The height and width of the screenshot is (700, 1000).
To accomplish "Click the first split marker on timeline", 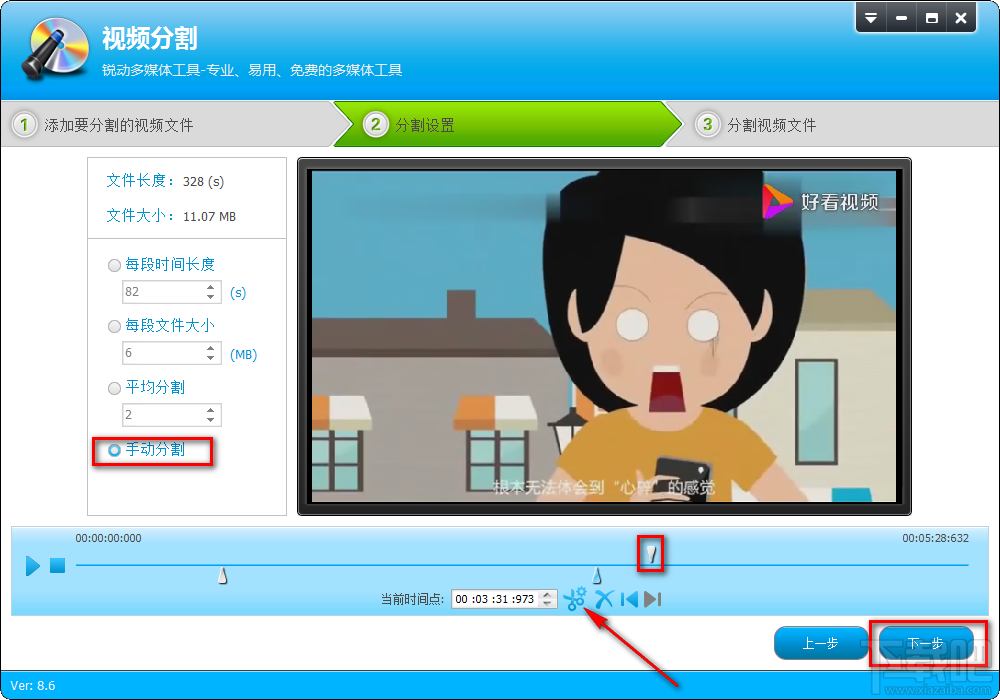I will (x=223, y=576).
